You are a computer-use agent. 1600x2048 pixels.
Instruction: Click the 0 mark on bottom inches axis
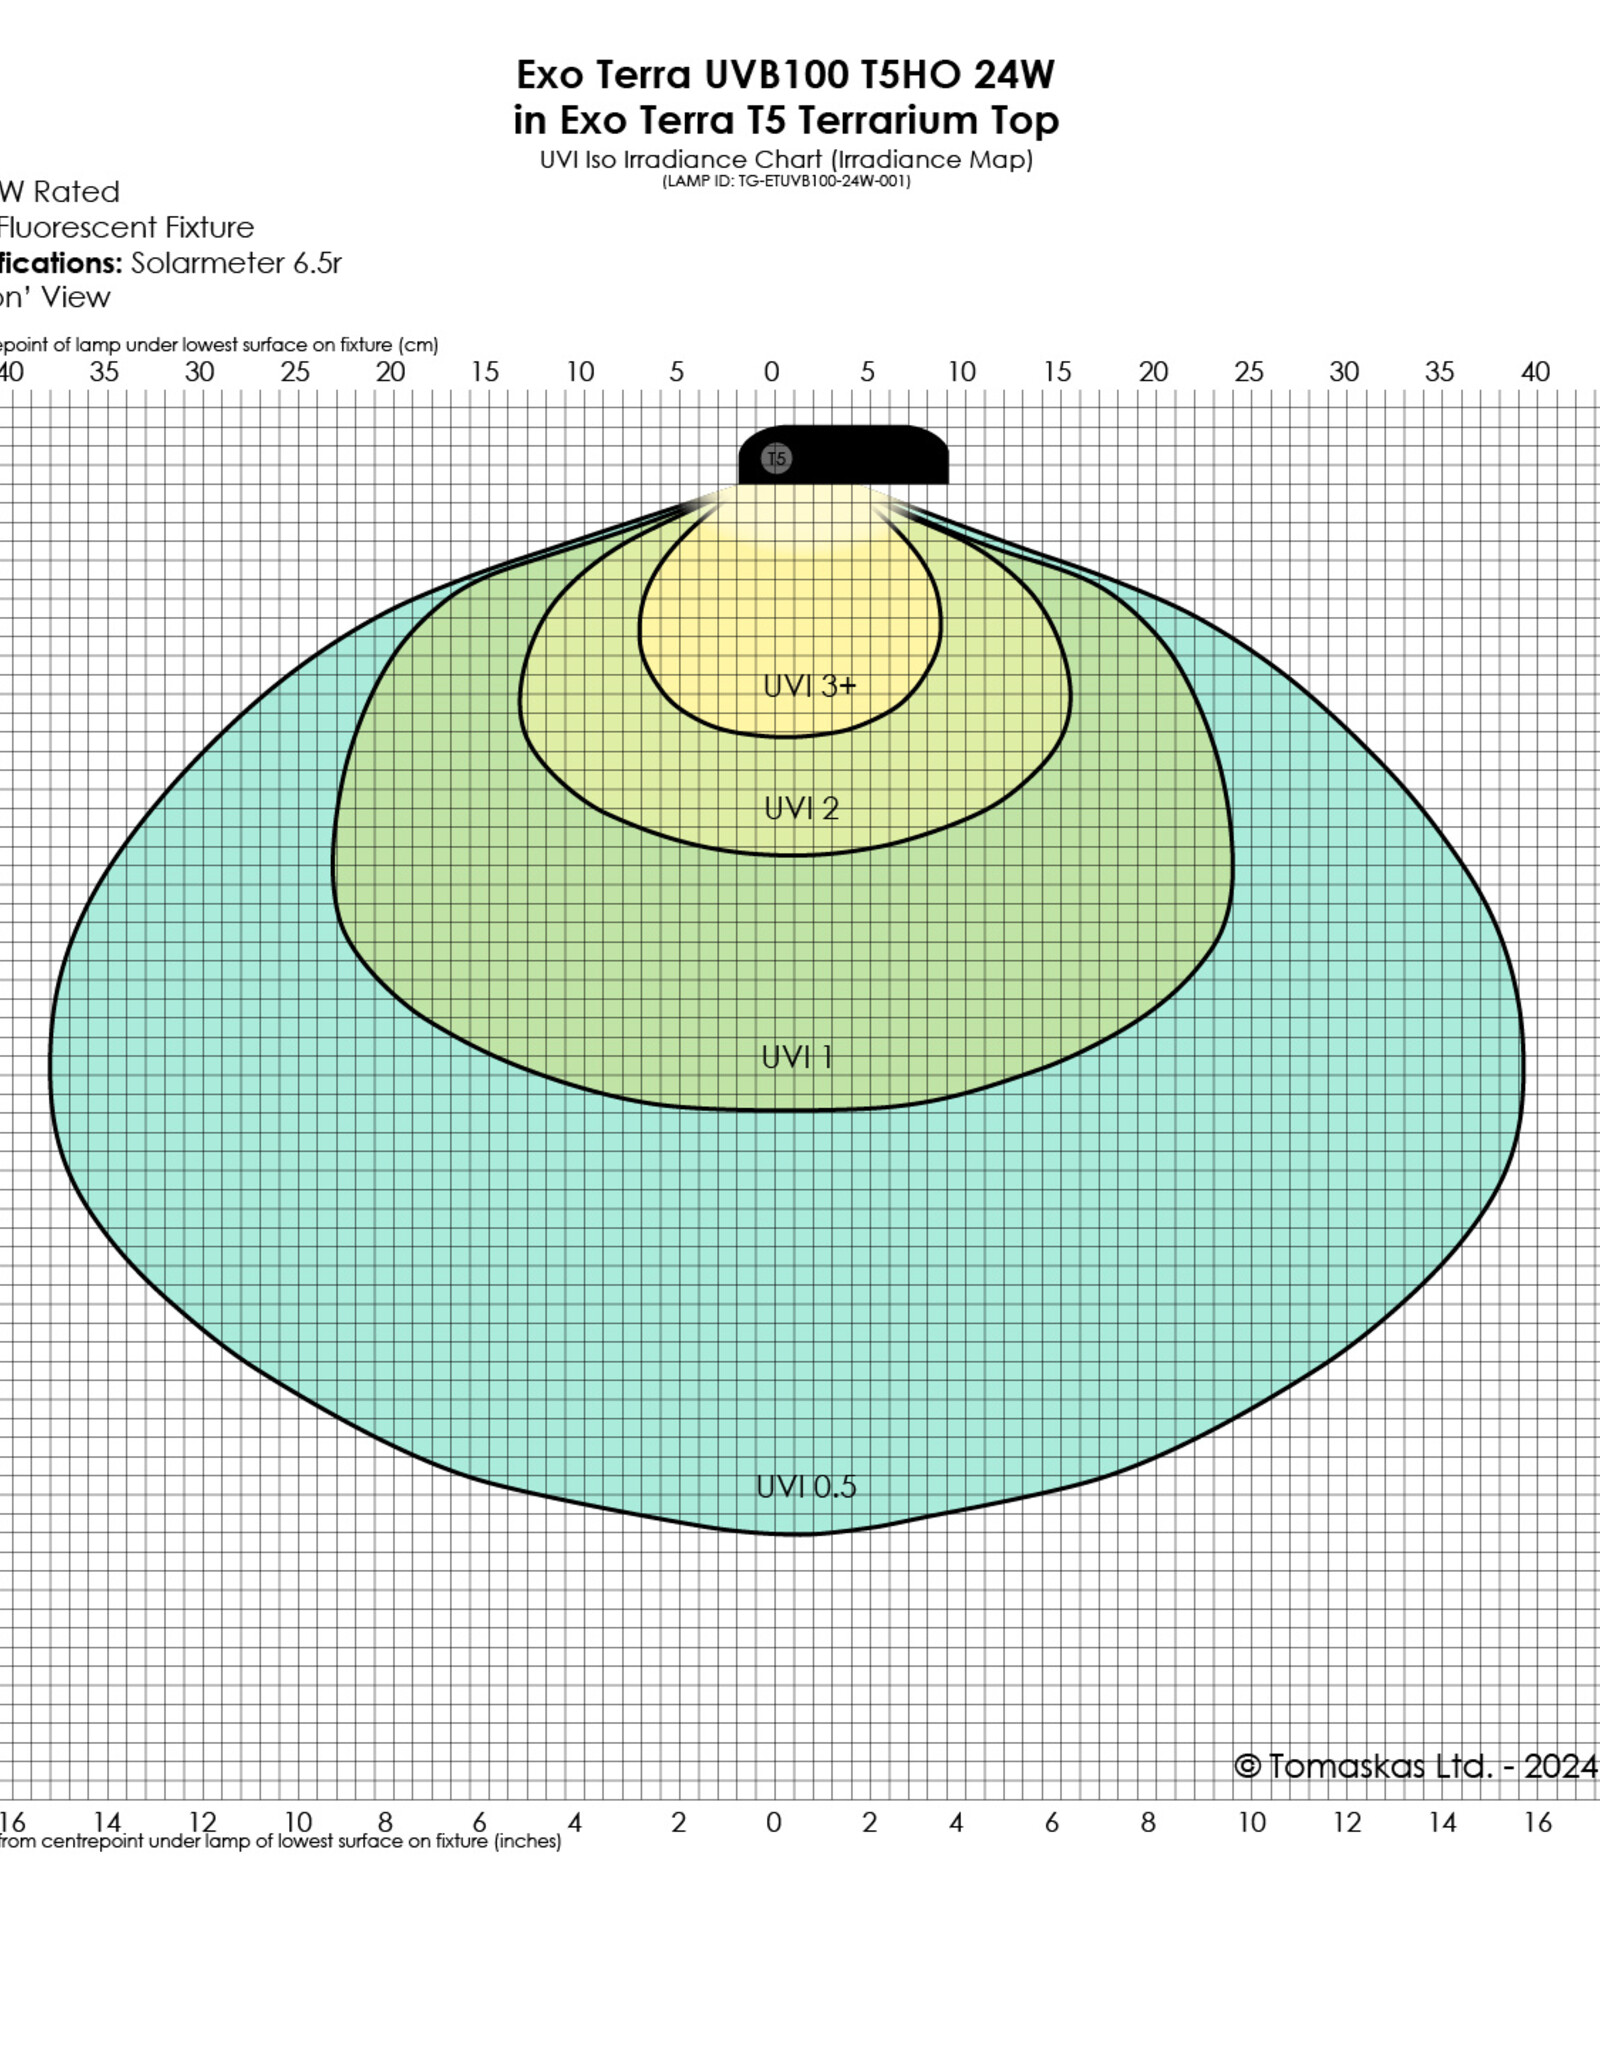click(773, 1823)
